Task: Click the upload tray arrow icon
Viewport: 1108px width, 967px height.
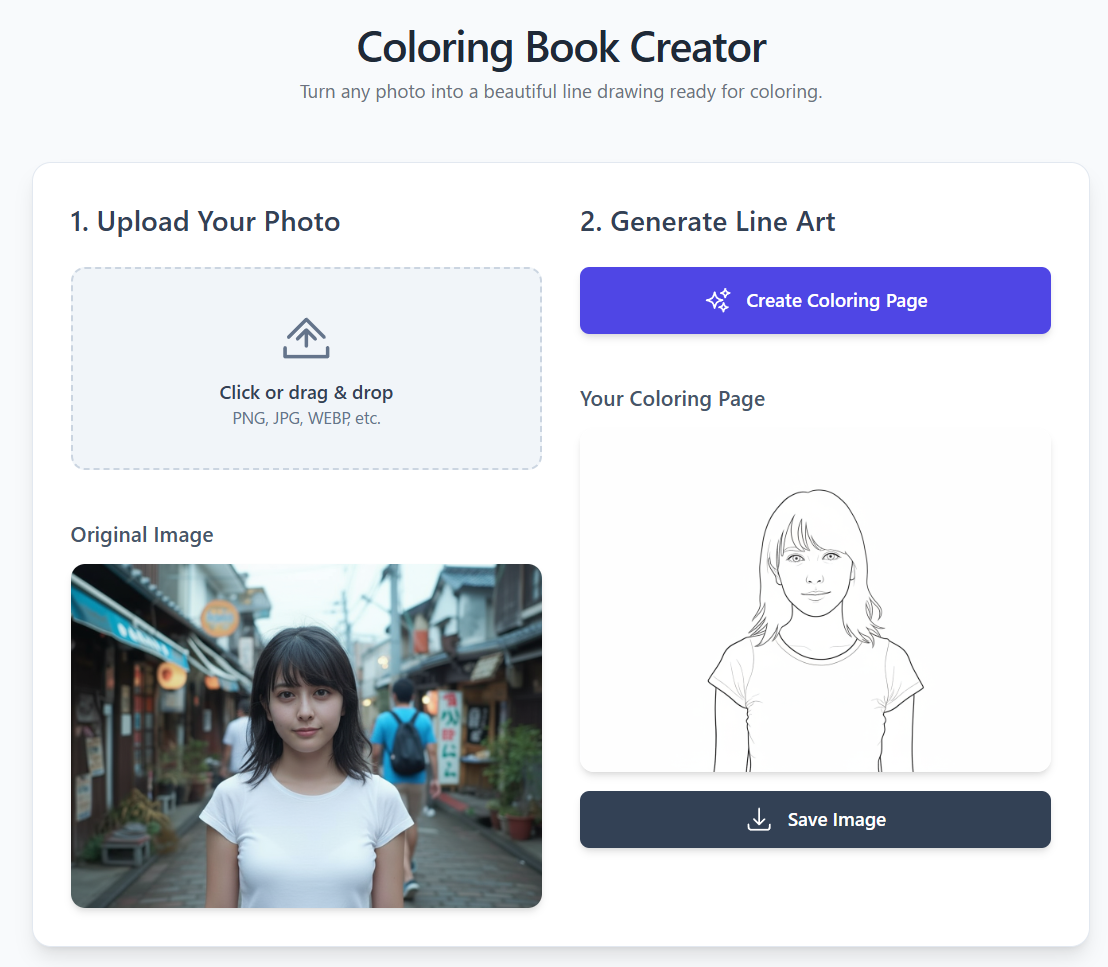Action: [306, 338]
